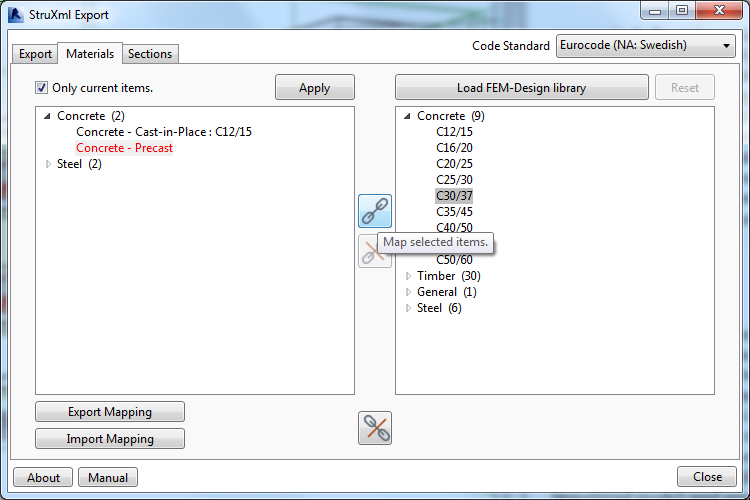Click the Apply button
Viewport: 750px width, 500px height.
pos(315,88)
